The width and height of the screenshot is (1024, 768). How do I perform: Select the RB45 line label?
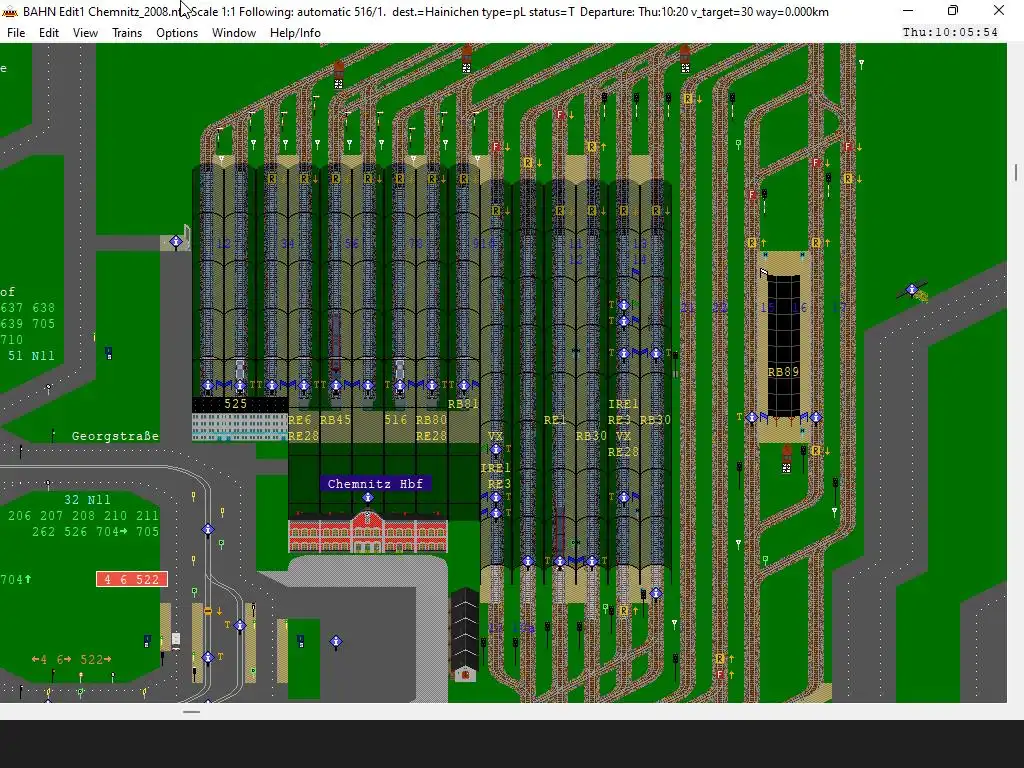(336, 420)
